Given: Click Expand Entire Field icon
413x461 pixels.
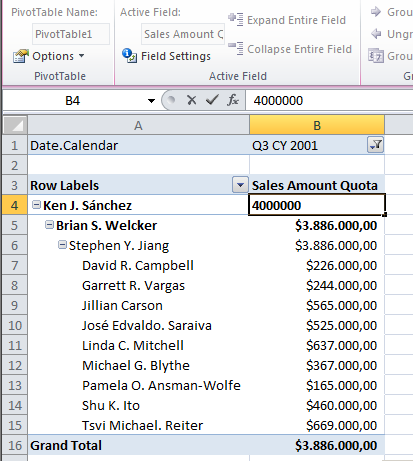Looking at the screenshot, I should (236, 19).
